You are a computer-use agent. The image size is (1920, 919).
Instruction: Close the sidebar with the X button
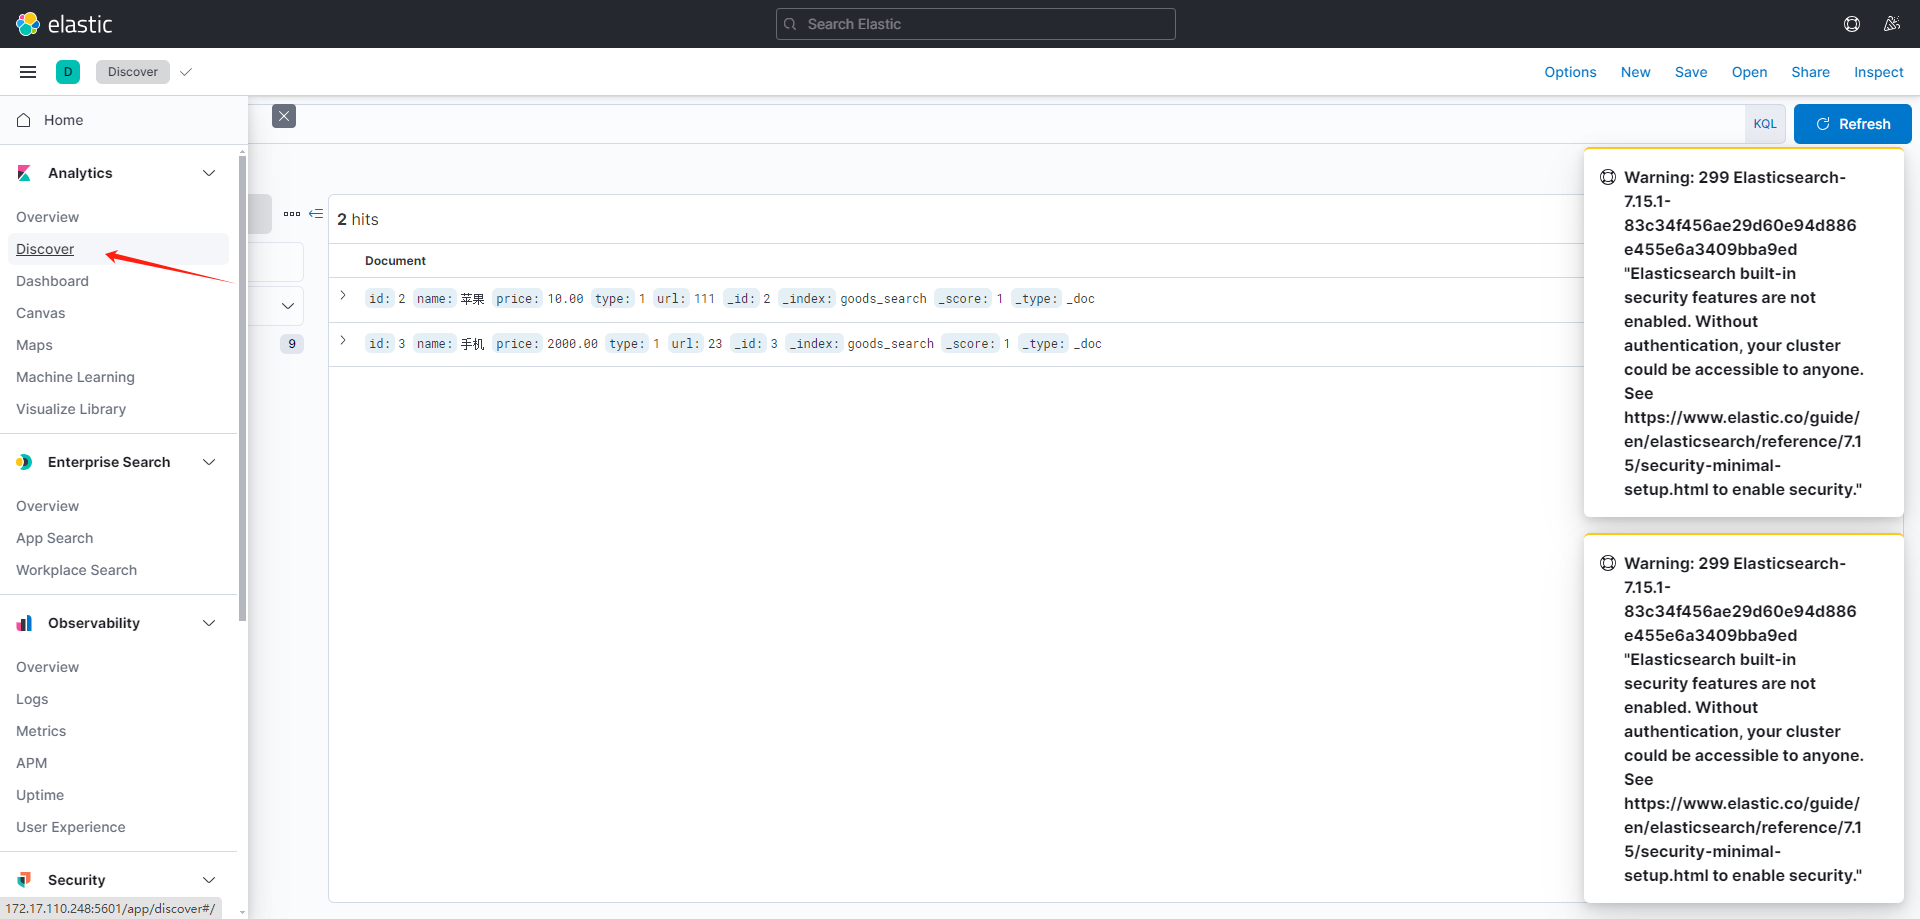[x=284, y=116]
